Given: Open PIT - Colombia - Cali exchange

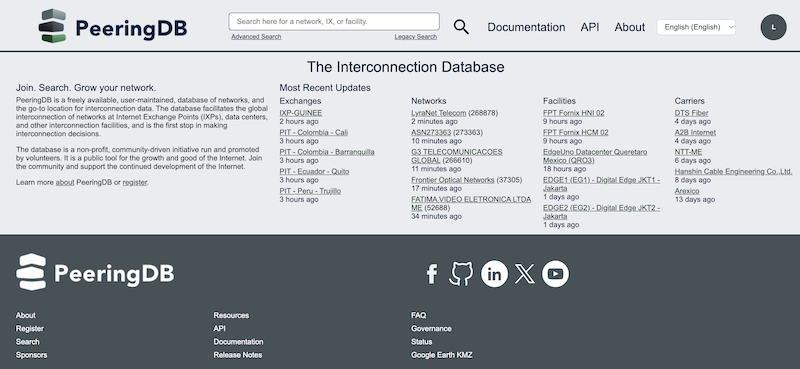Looking at the screenshot, I should (x=314, y=132).
